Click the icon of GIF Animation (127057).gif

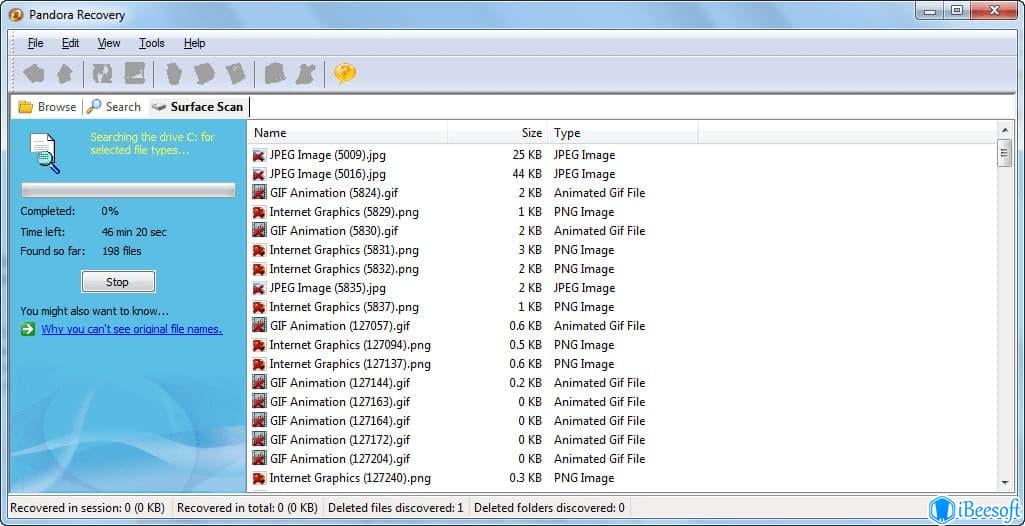click(259, 325)
